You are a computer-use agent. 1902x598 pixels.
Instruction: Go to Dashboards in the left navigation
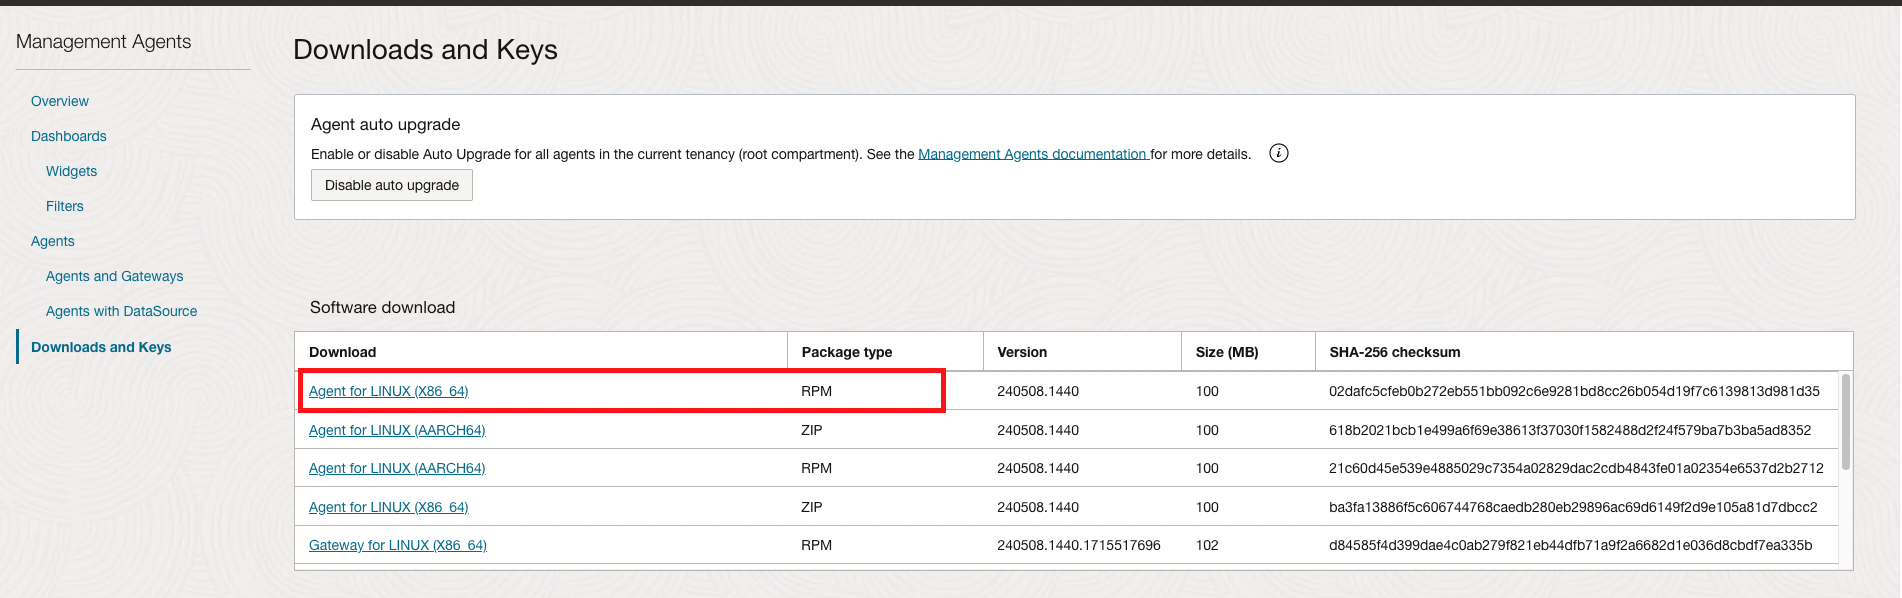(68, 136)
